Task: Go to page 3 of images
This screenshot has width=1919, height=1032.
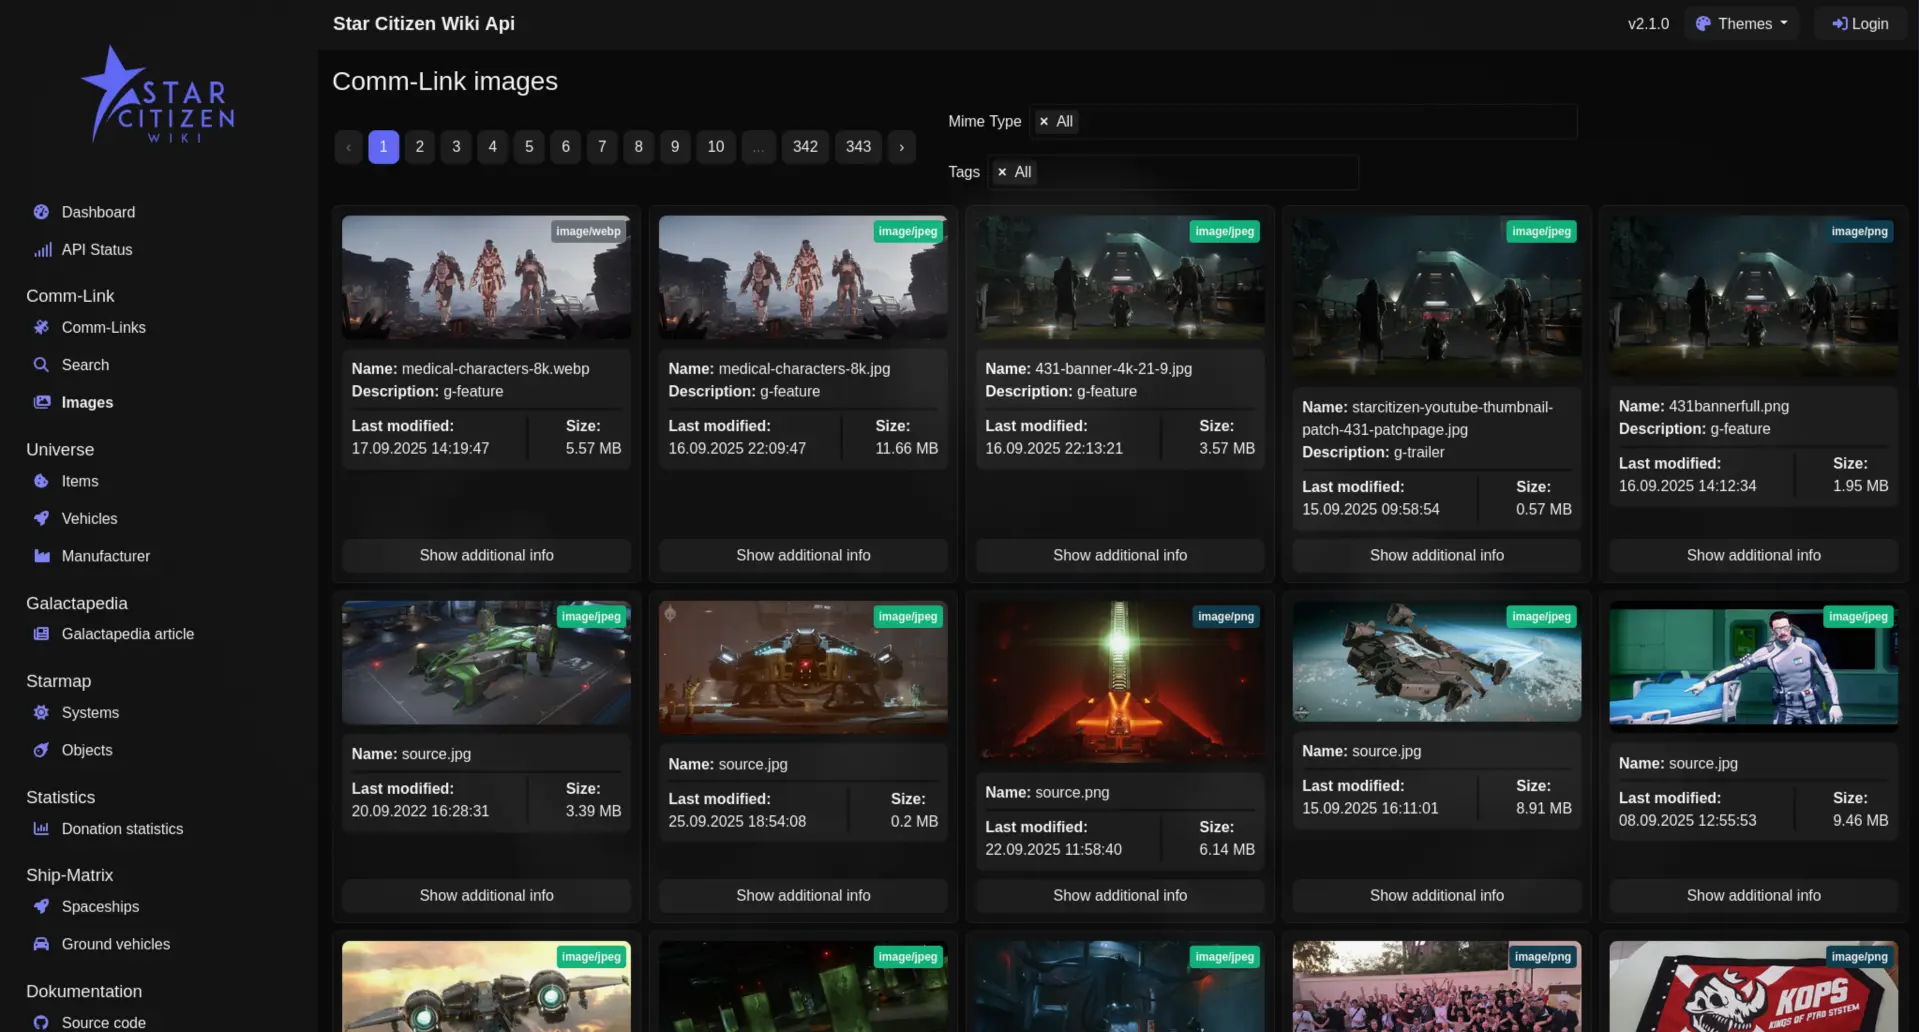Action: [456, 147]
